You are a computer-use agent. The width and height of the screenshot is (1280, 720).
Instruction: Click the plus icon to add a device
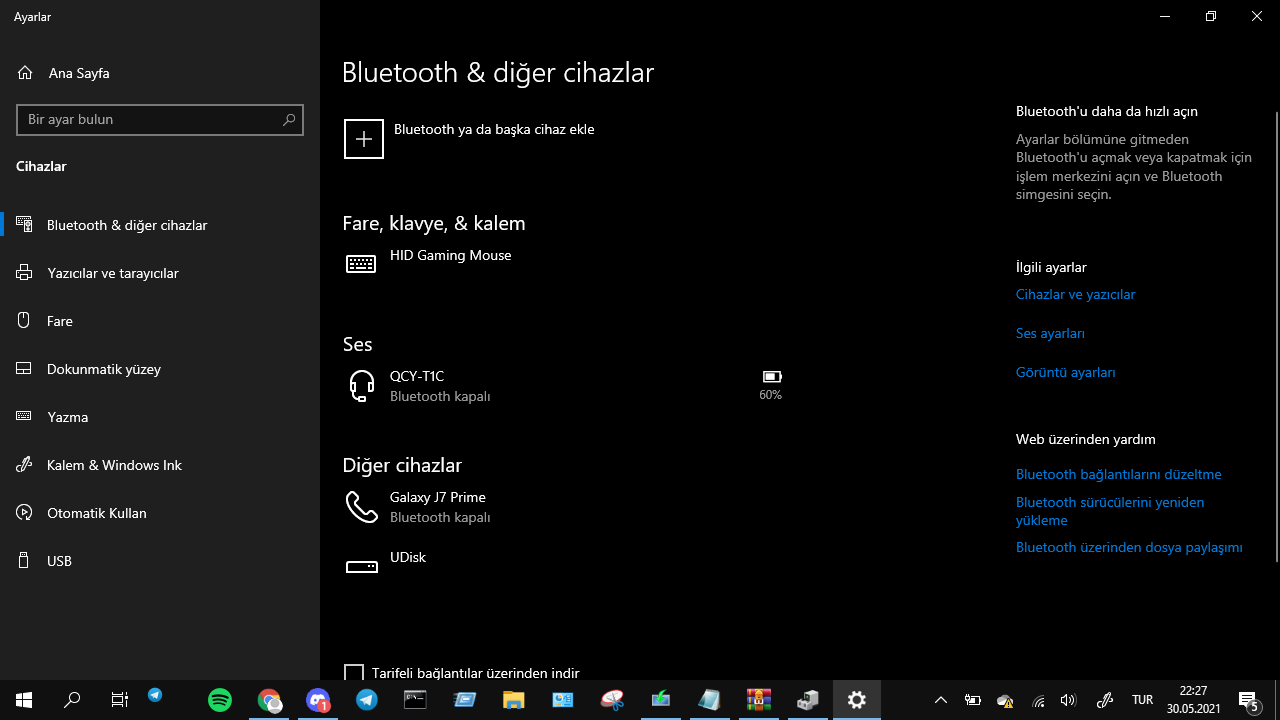[x=364, y=139]
